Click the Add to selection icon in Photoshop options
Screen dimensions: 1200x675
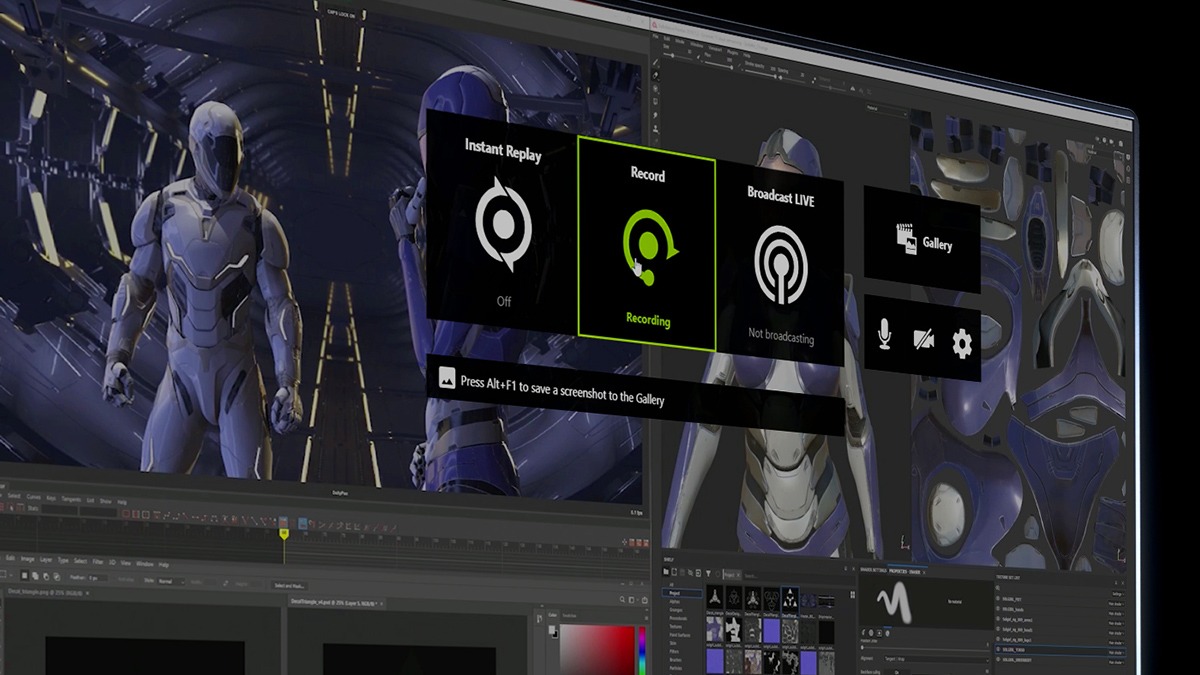pos(34,576)
